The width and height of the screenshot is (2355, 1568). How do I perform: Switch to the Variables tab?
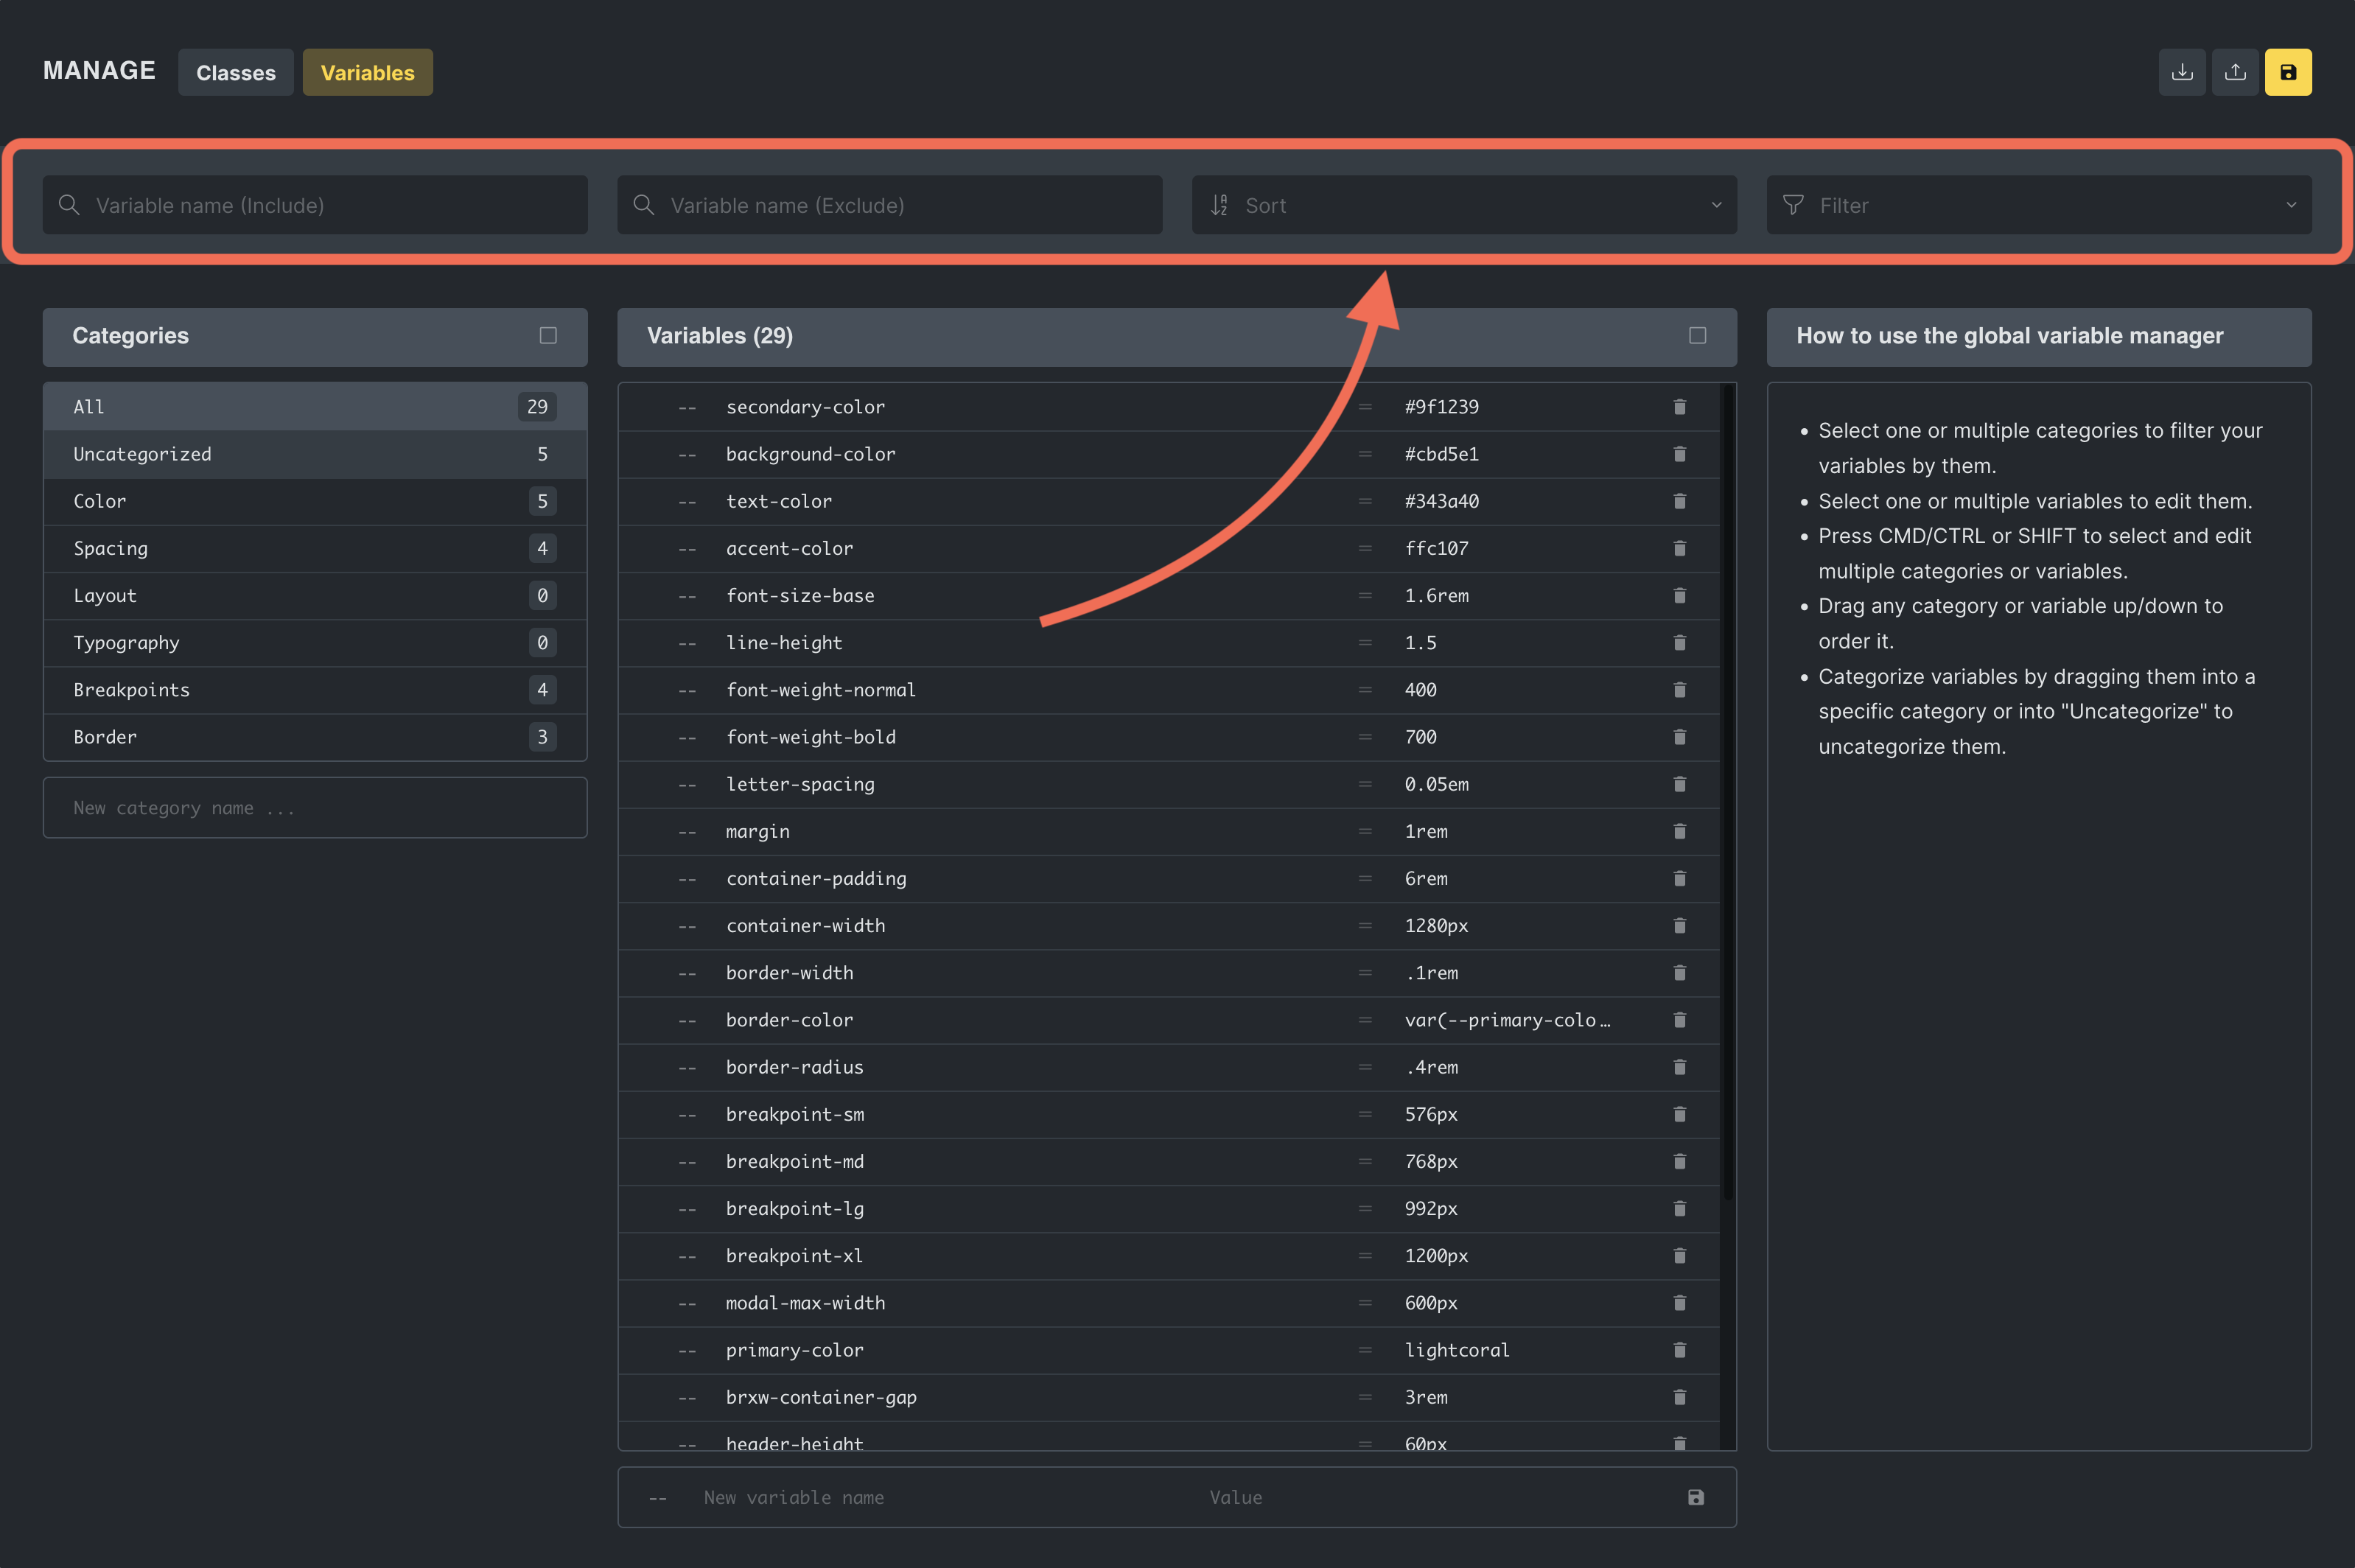(367, 73)
